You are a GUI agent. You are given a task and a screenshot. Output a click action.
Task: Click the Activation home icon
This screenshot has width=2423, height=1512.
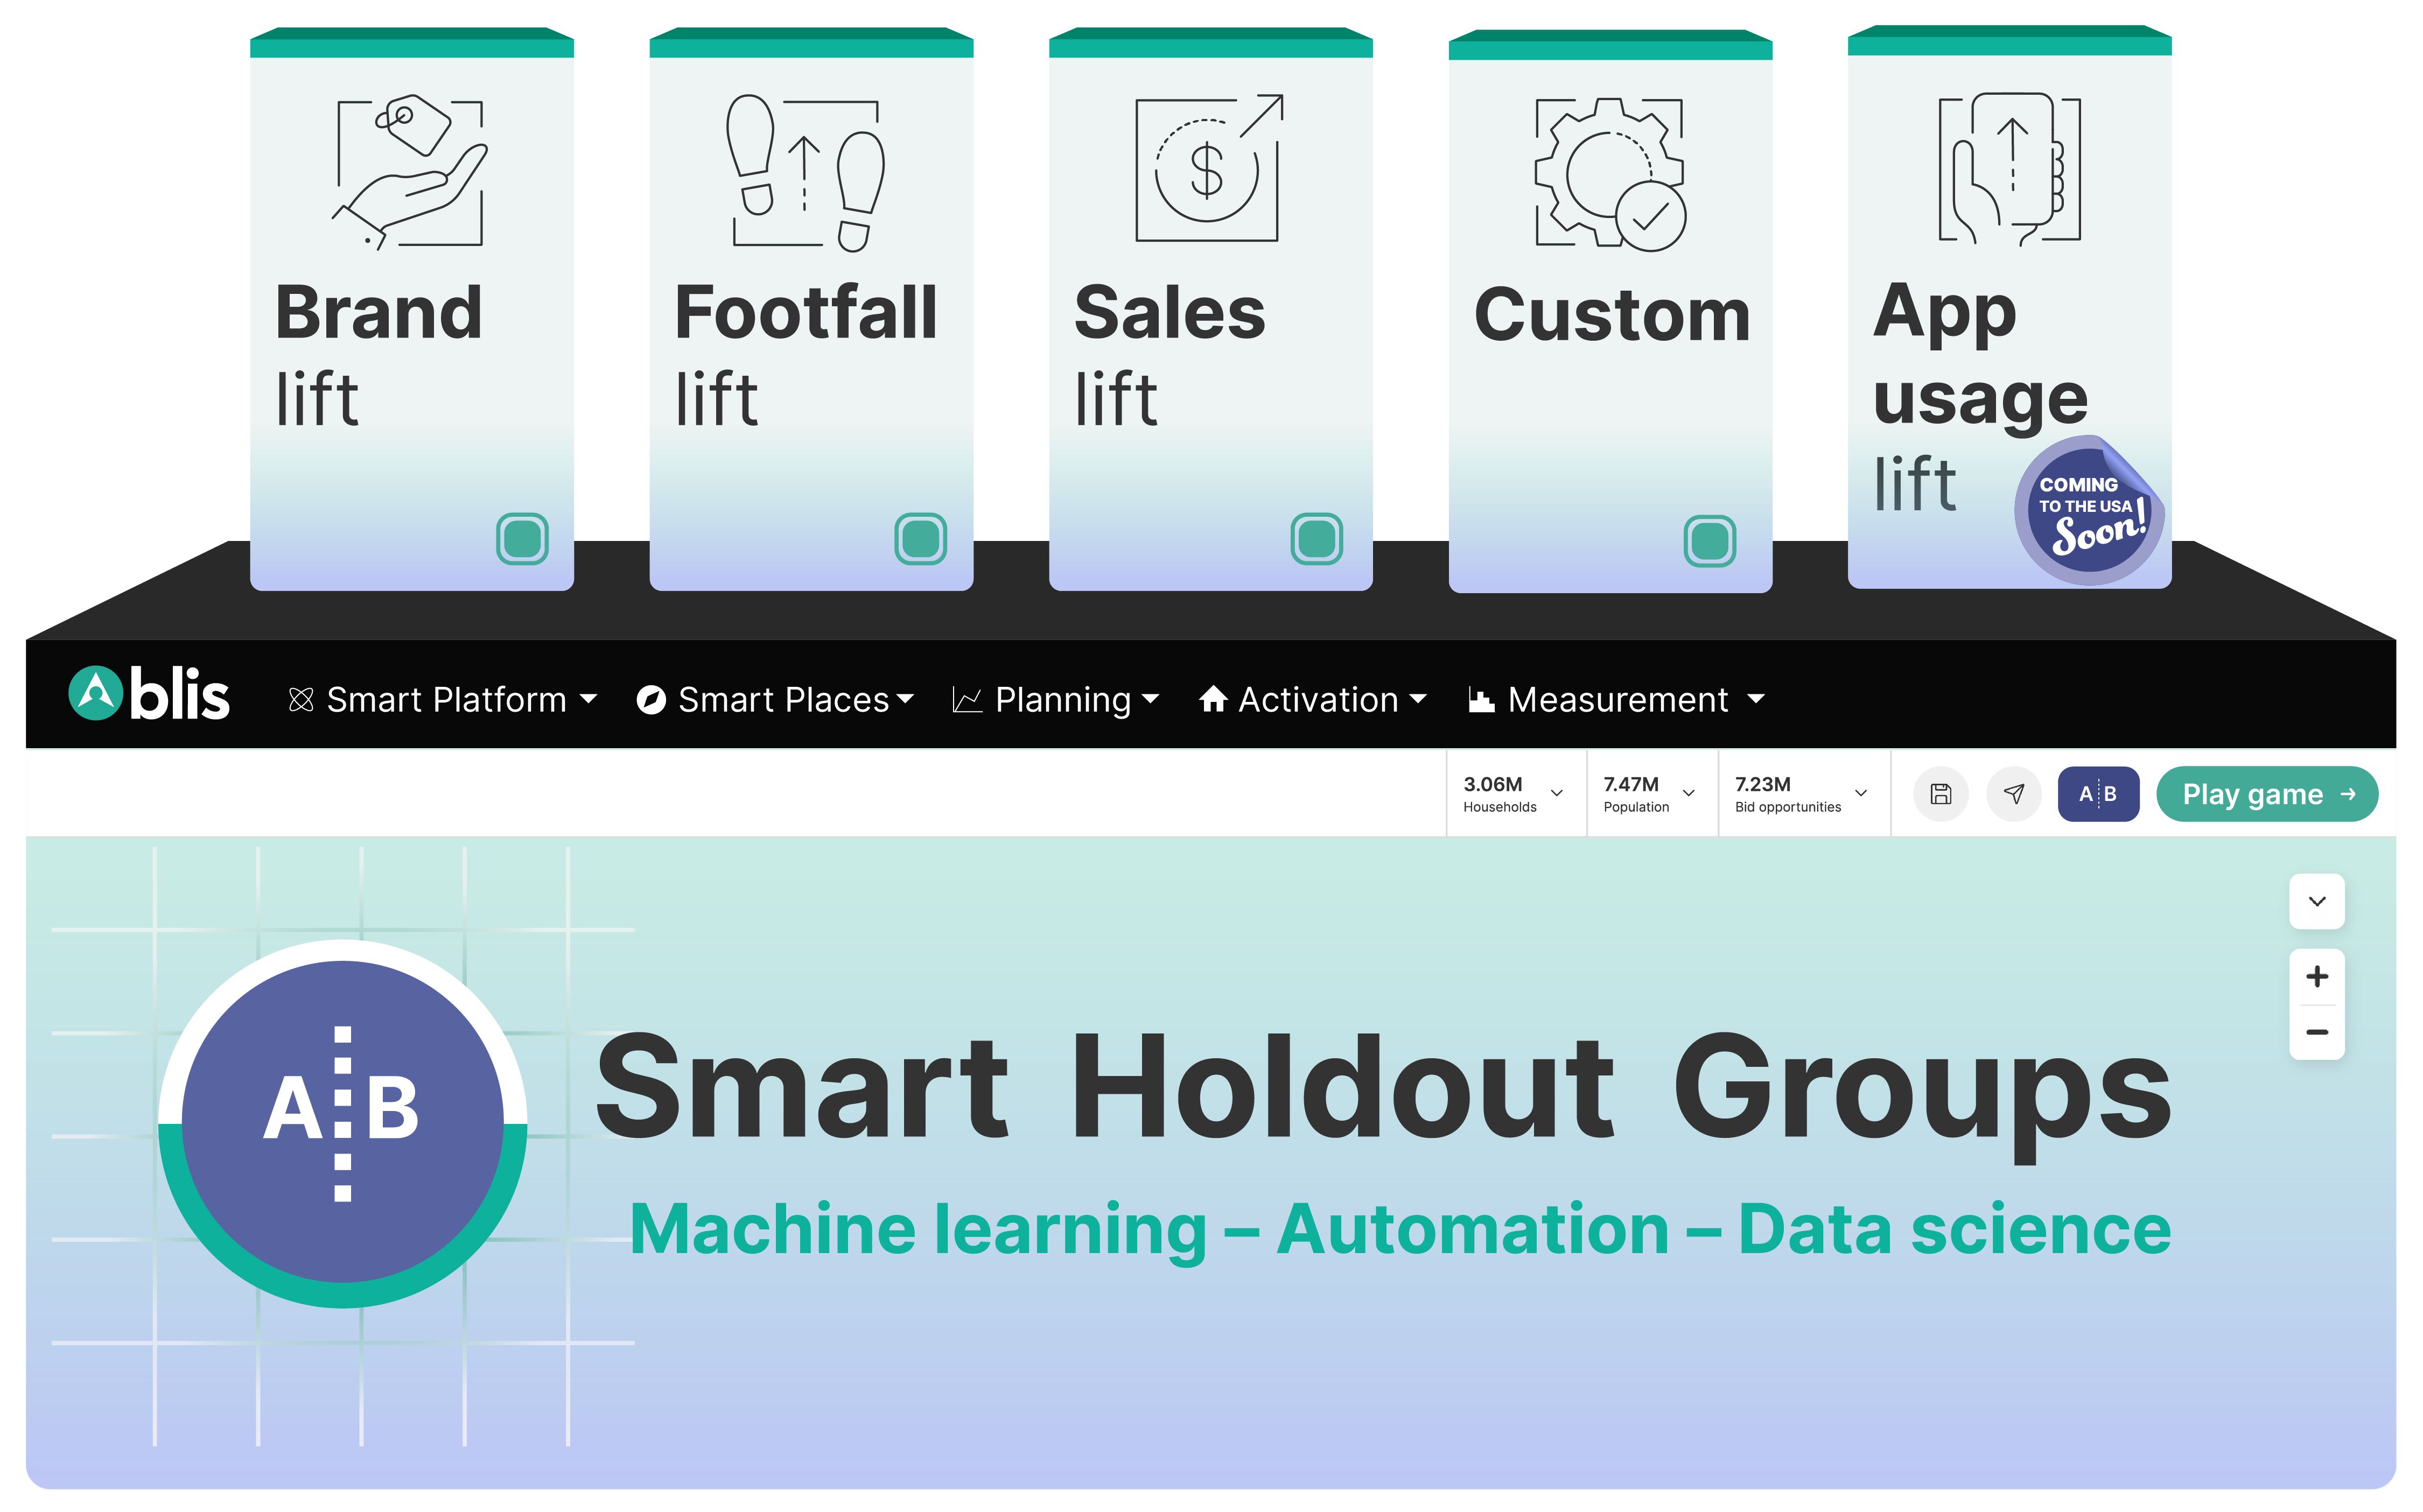point(1213,699)
